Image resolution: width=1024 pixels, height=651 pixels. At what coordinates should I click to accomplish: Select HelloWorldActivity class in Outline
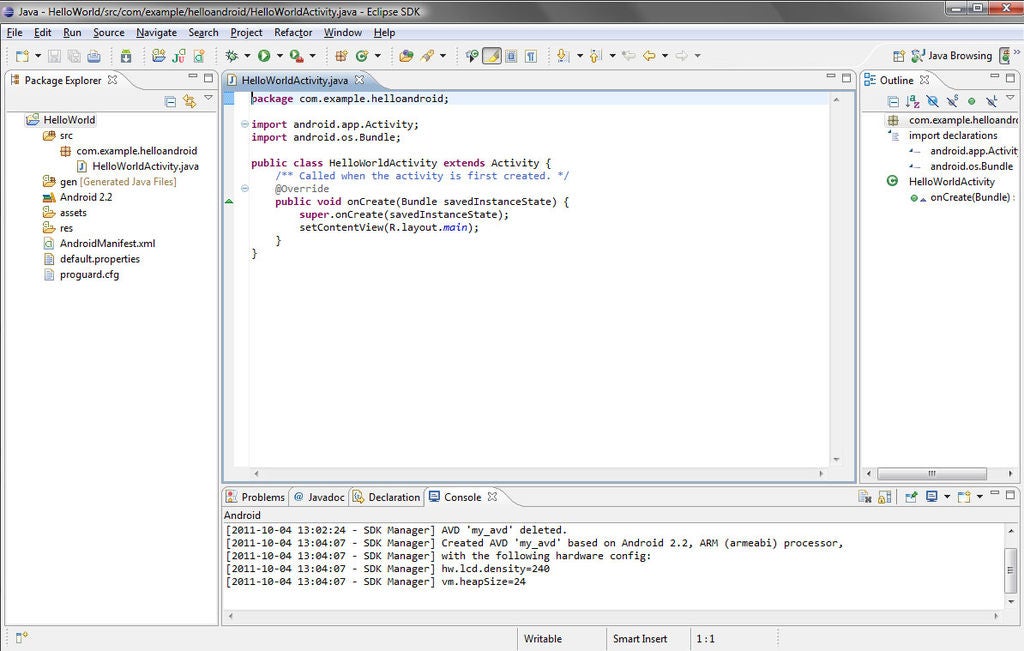pyautogui.click(x=951, y=182)
